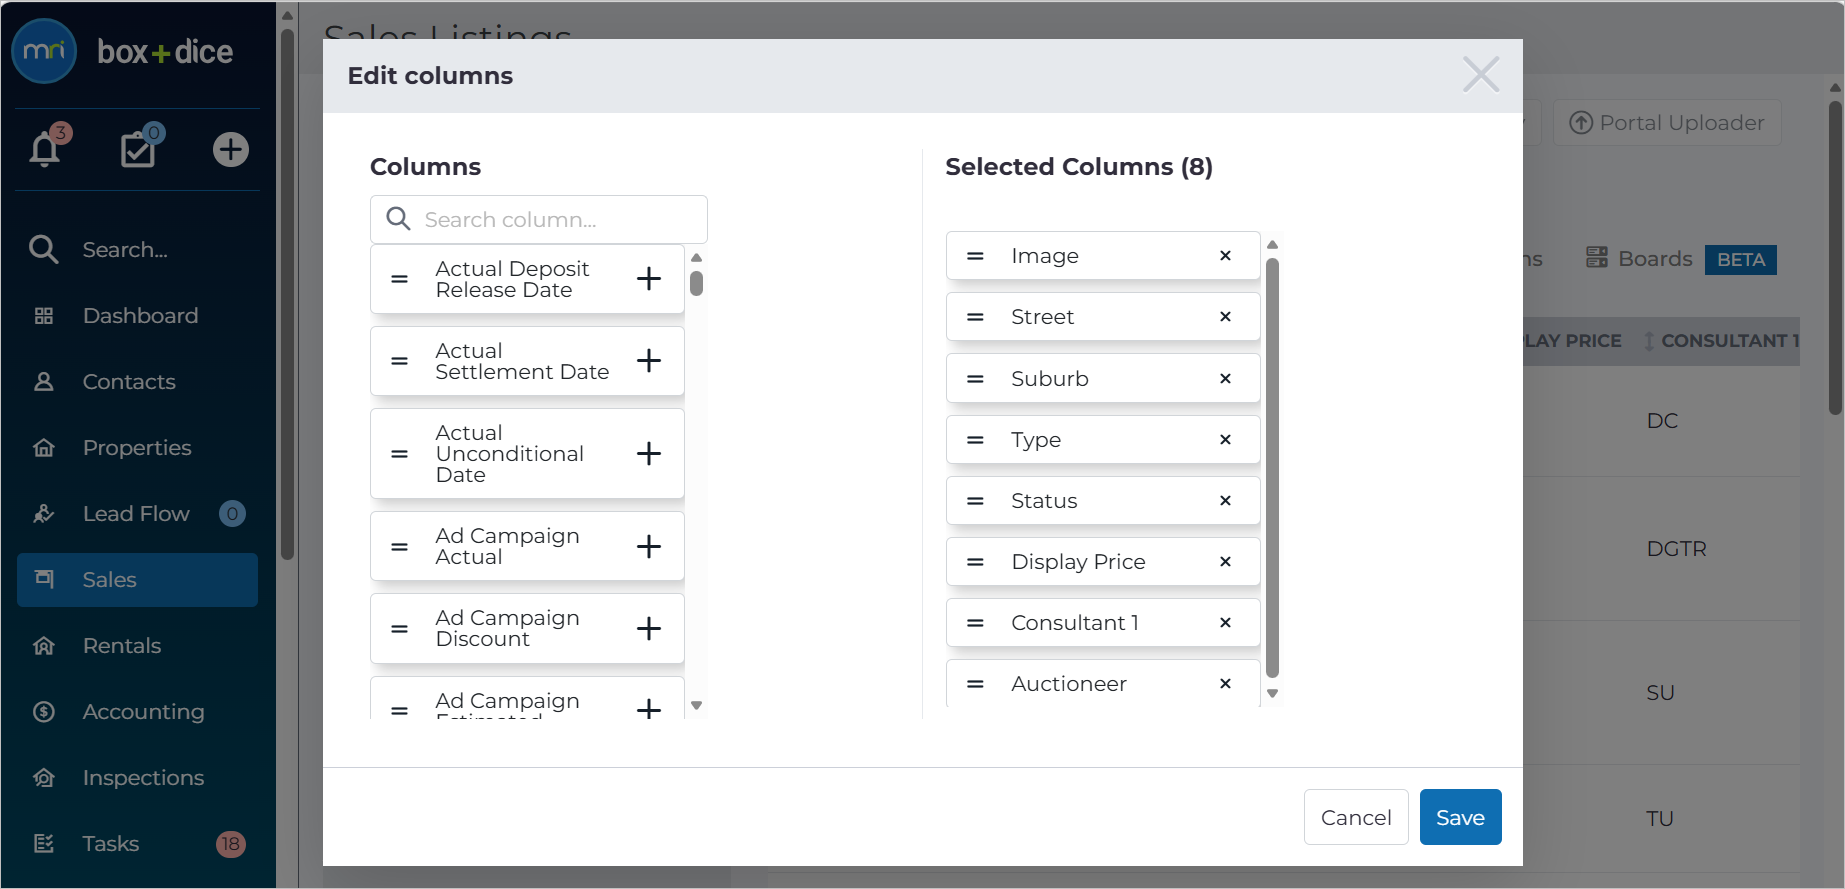The image size is (1845, 889).
Task: Open Properties from the sidebar
Action: pos(138,448)
